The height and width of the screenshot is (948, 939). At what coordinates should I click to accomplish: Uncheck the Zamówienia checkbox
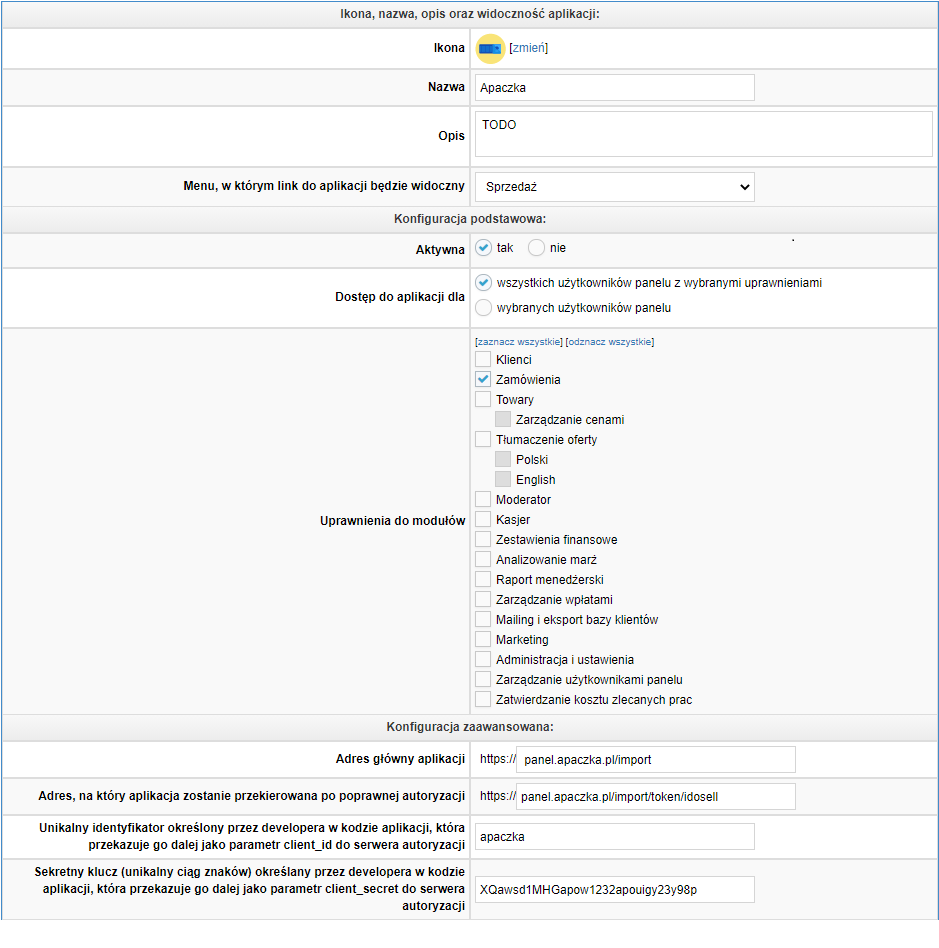(x=483, y=380)
